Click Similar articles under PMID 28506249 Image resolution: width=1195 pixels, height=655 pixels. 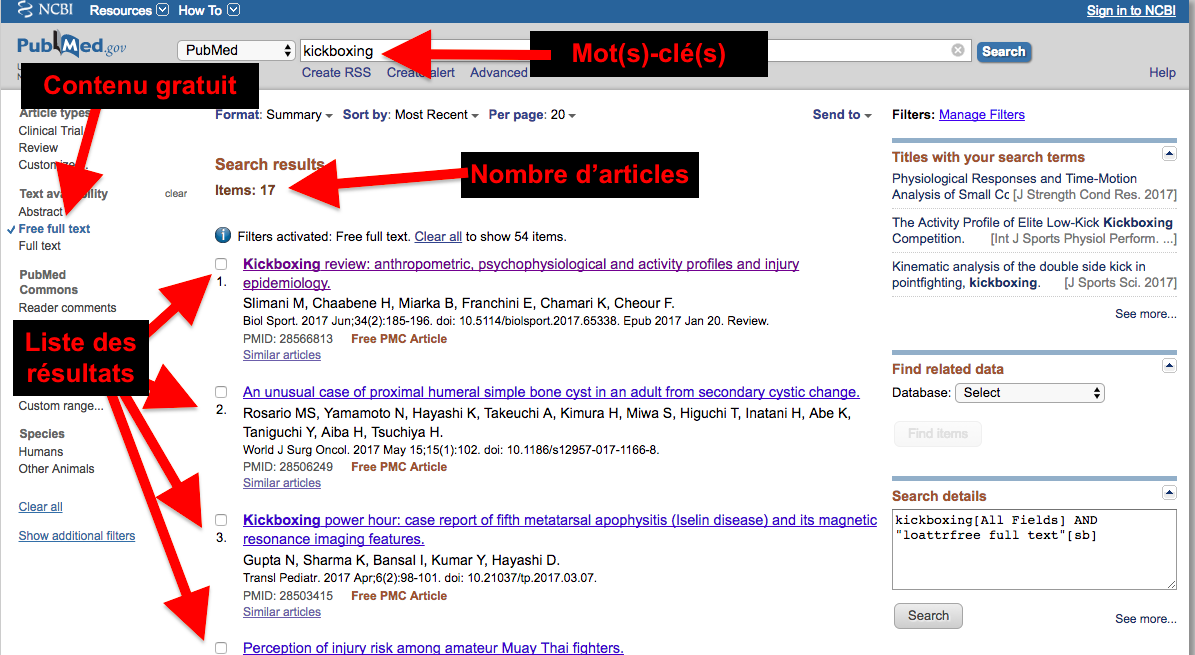pos(282,483)
